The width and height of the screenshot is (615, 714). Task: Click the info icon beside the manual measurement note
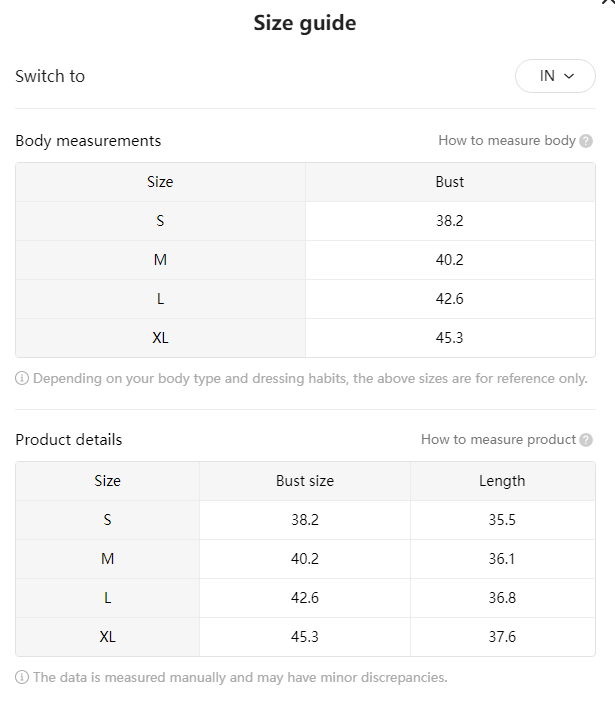22,677
